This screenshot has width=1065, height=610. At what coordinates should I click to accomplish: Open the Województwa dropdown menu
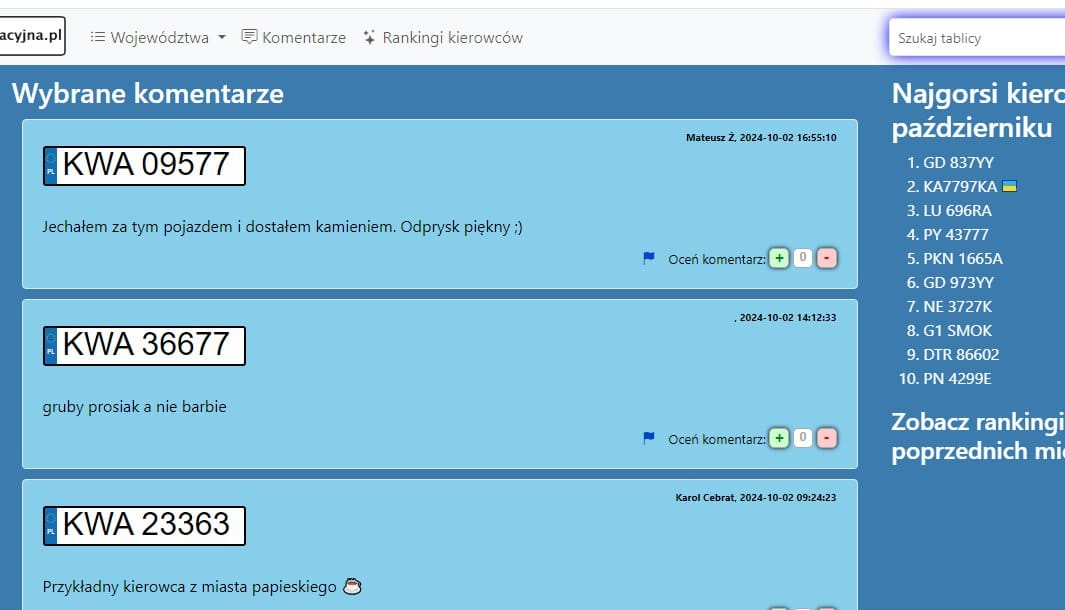tap(159, 37)
